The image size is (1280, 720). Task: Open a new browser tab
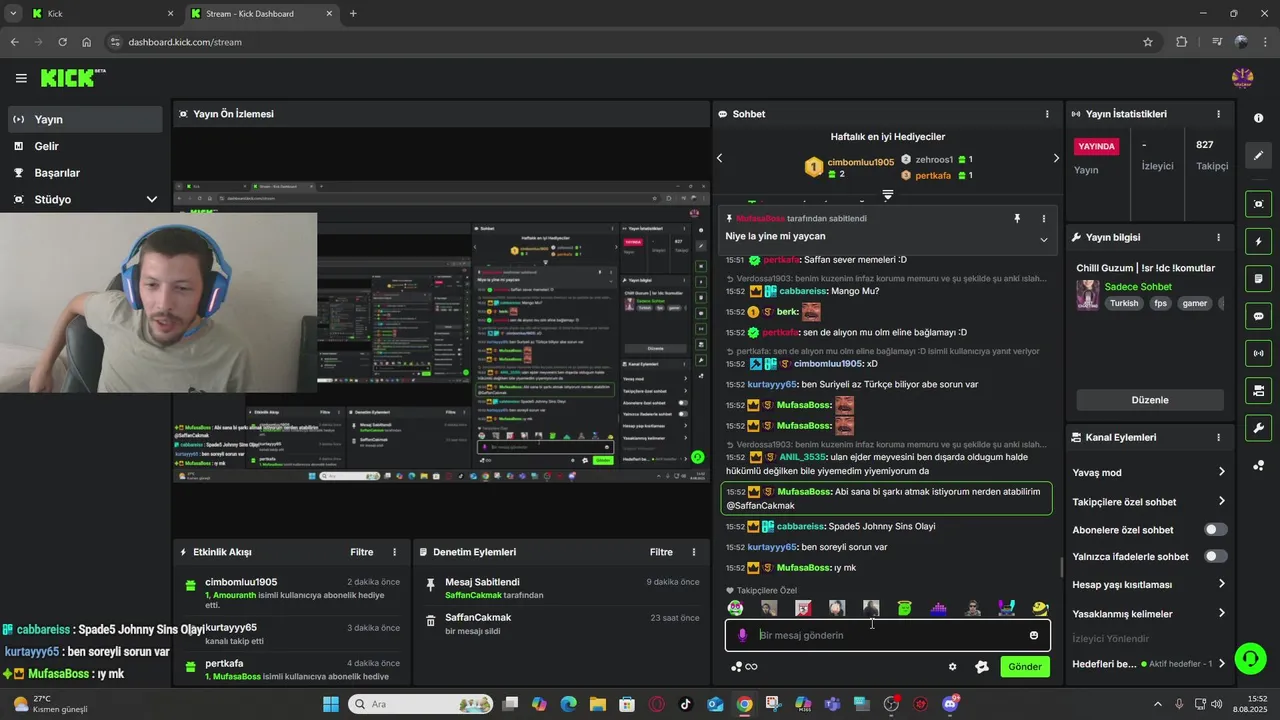tap(353, 14)
